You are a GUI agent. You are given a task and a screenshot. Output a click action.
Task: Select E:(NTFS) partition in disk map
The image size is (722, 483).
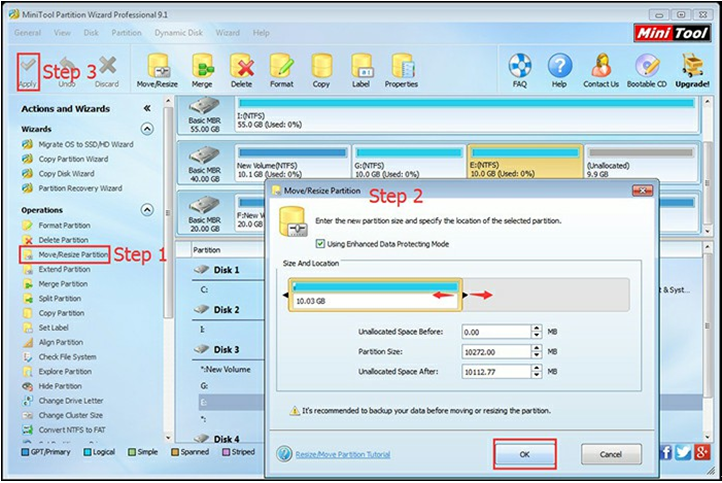tap(525, 161)
